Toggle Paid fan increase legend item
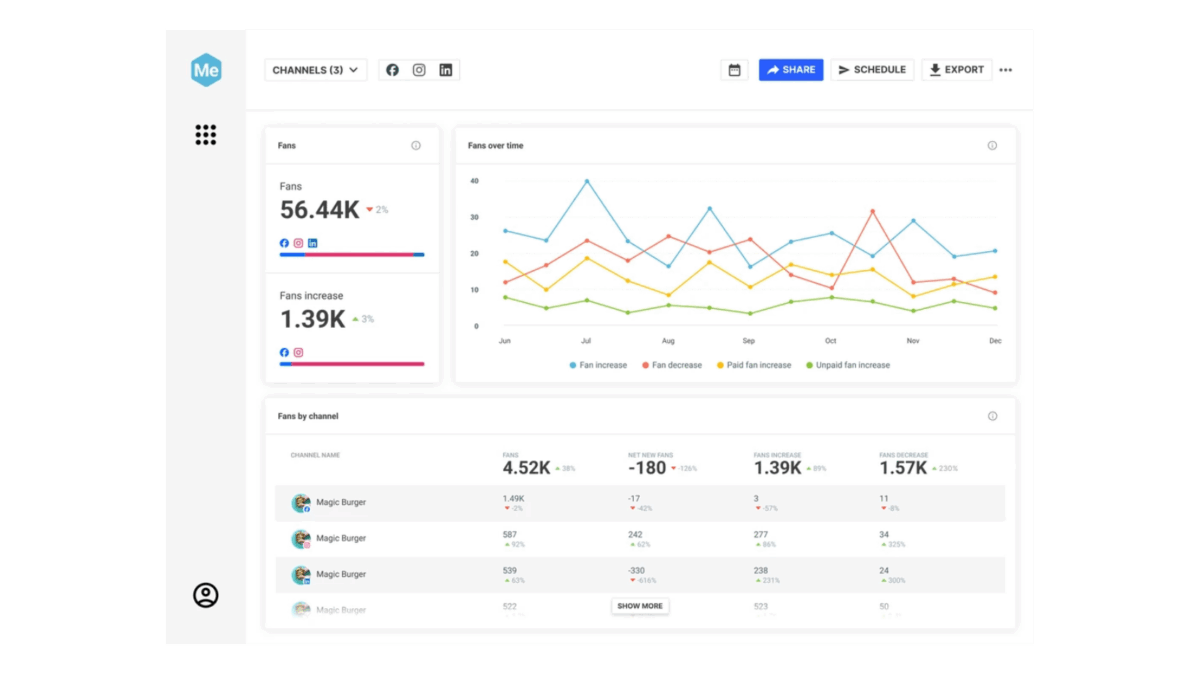This screenshot has width=1200, height=675. coord(754,365)
